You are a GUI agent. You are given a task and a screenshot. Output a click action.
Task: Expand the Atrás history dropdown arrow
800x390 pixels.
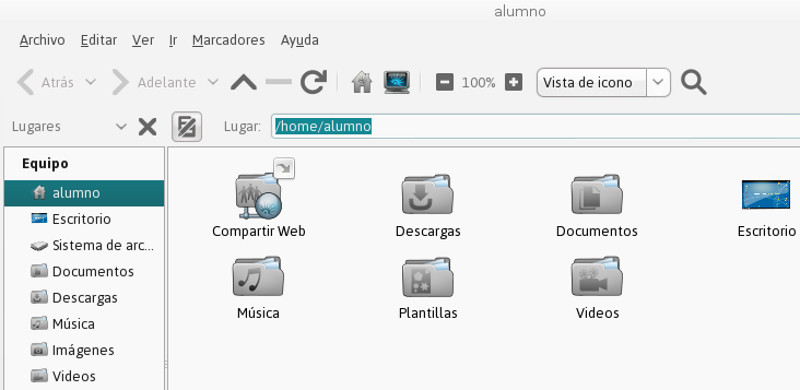[x=90, y=82]
